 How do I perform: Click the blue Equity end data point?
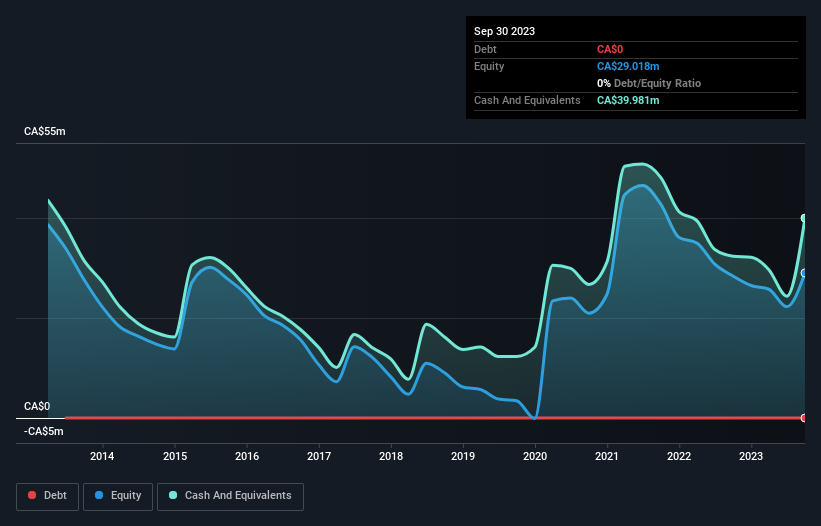point(804,273)
